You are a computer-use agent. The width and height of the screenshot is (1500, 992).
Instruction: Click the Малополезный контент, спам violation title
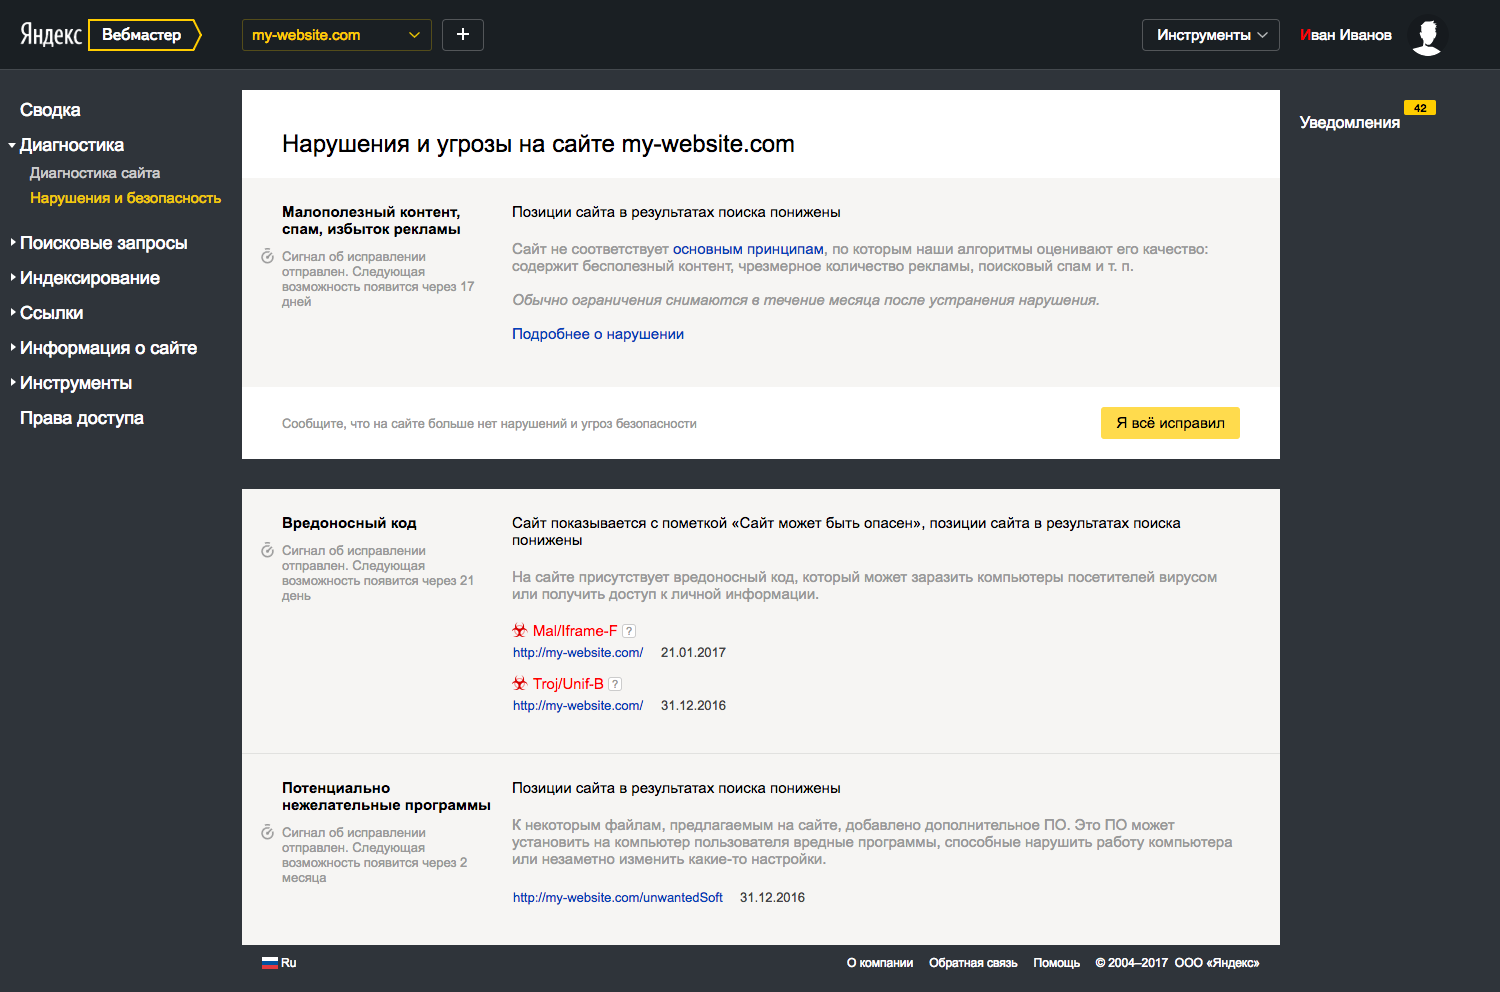(371, 221)
